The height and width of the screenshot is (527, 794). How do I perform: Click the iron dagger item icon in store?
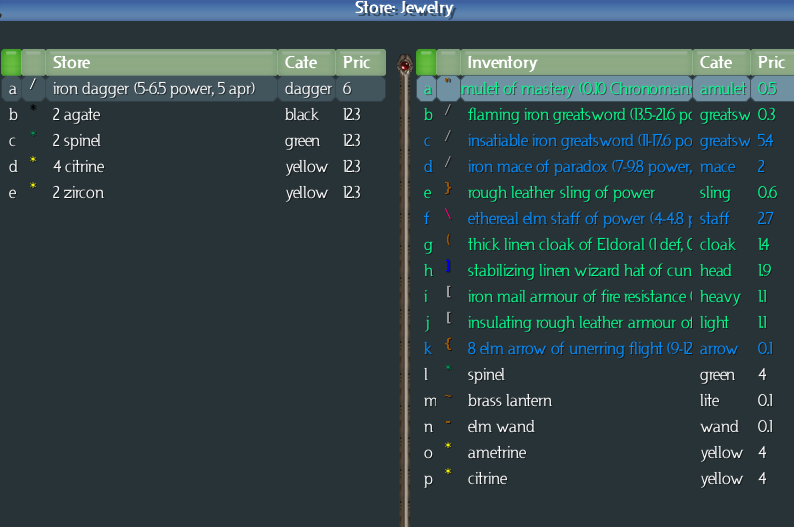[x=33, y=88]
